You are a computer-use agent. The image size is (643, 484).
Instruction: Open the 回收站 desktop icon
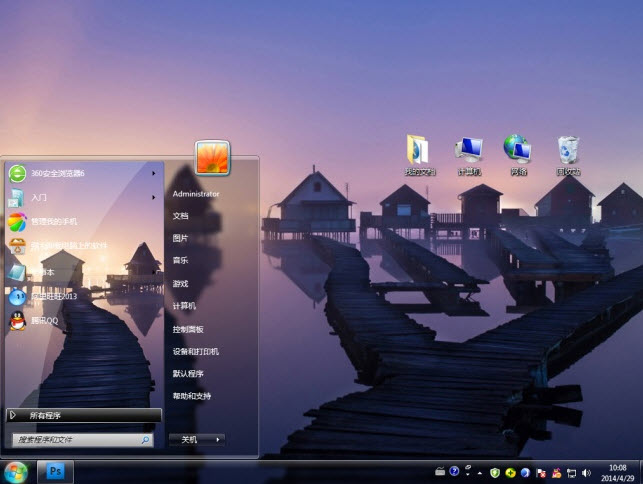coord(568,154)
